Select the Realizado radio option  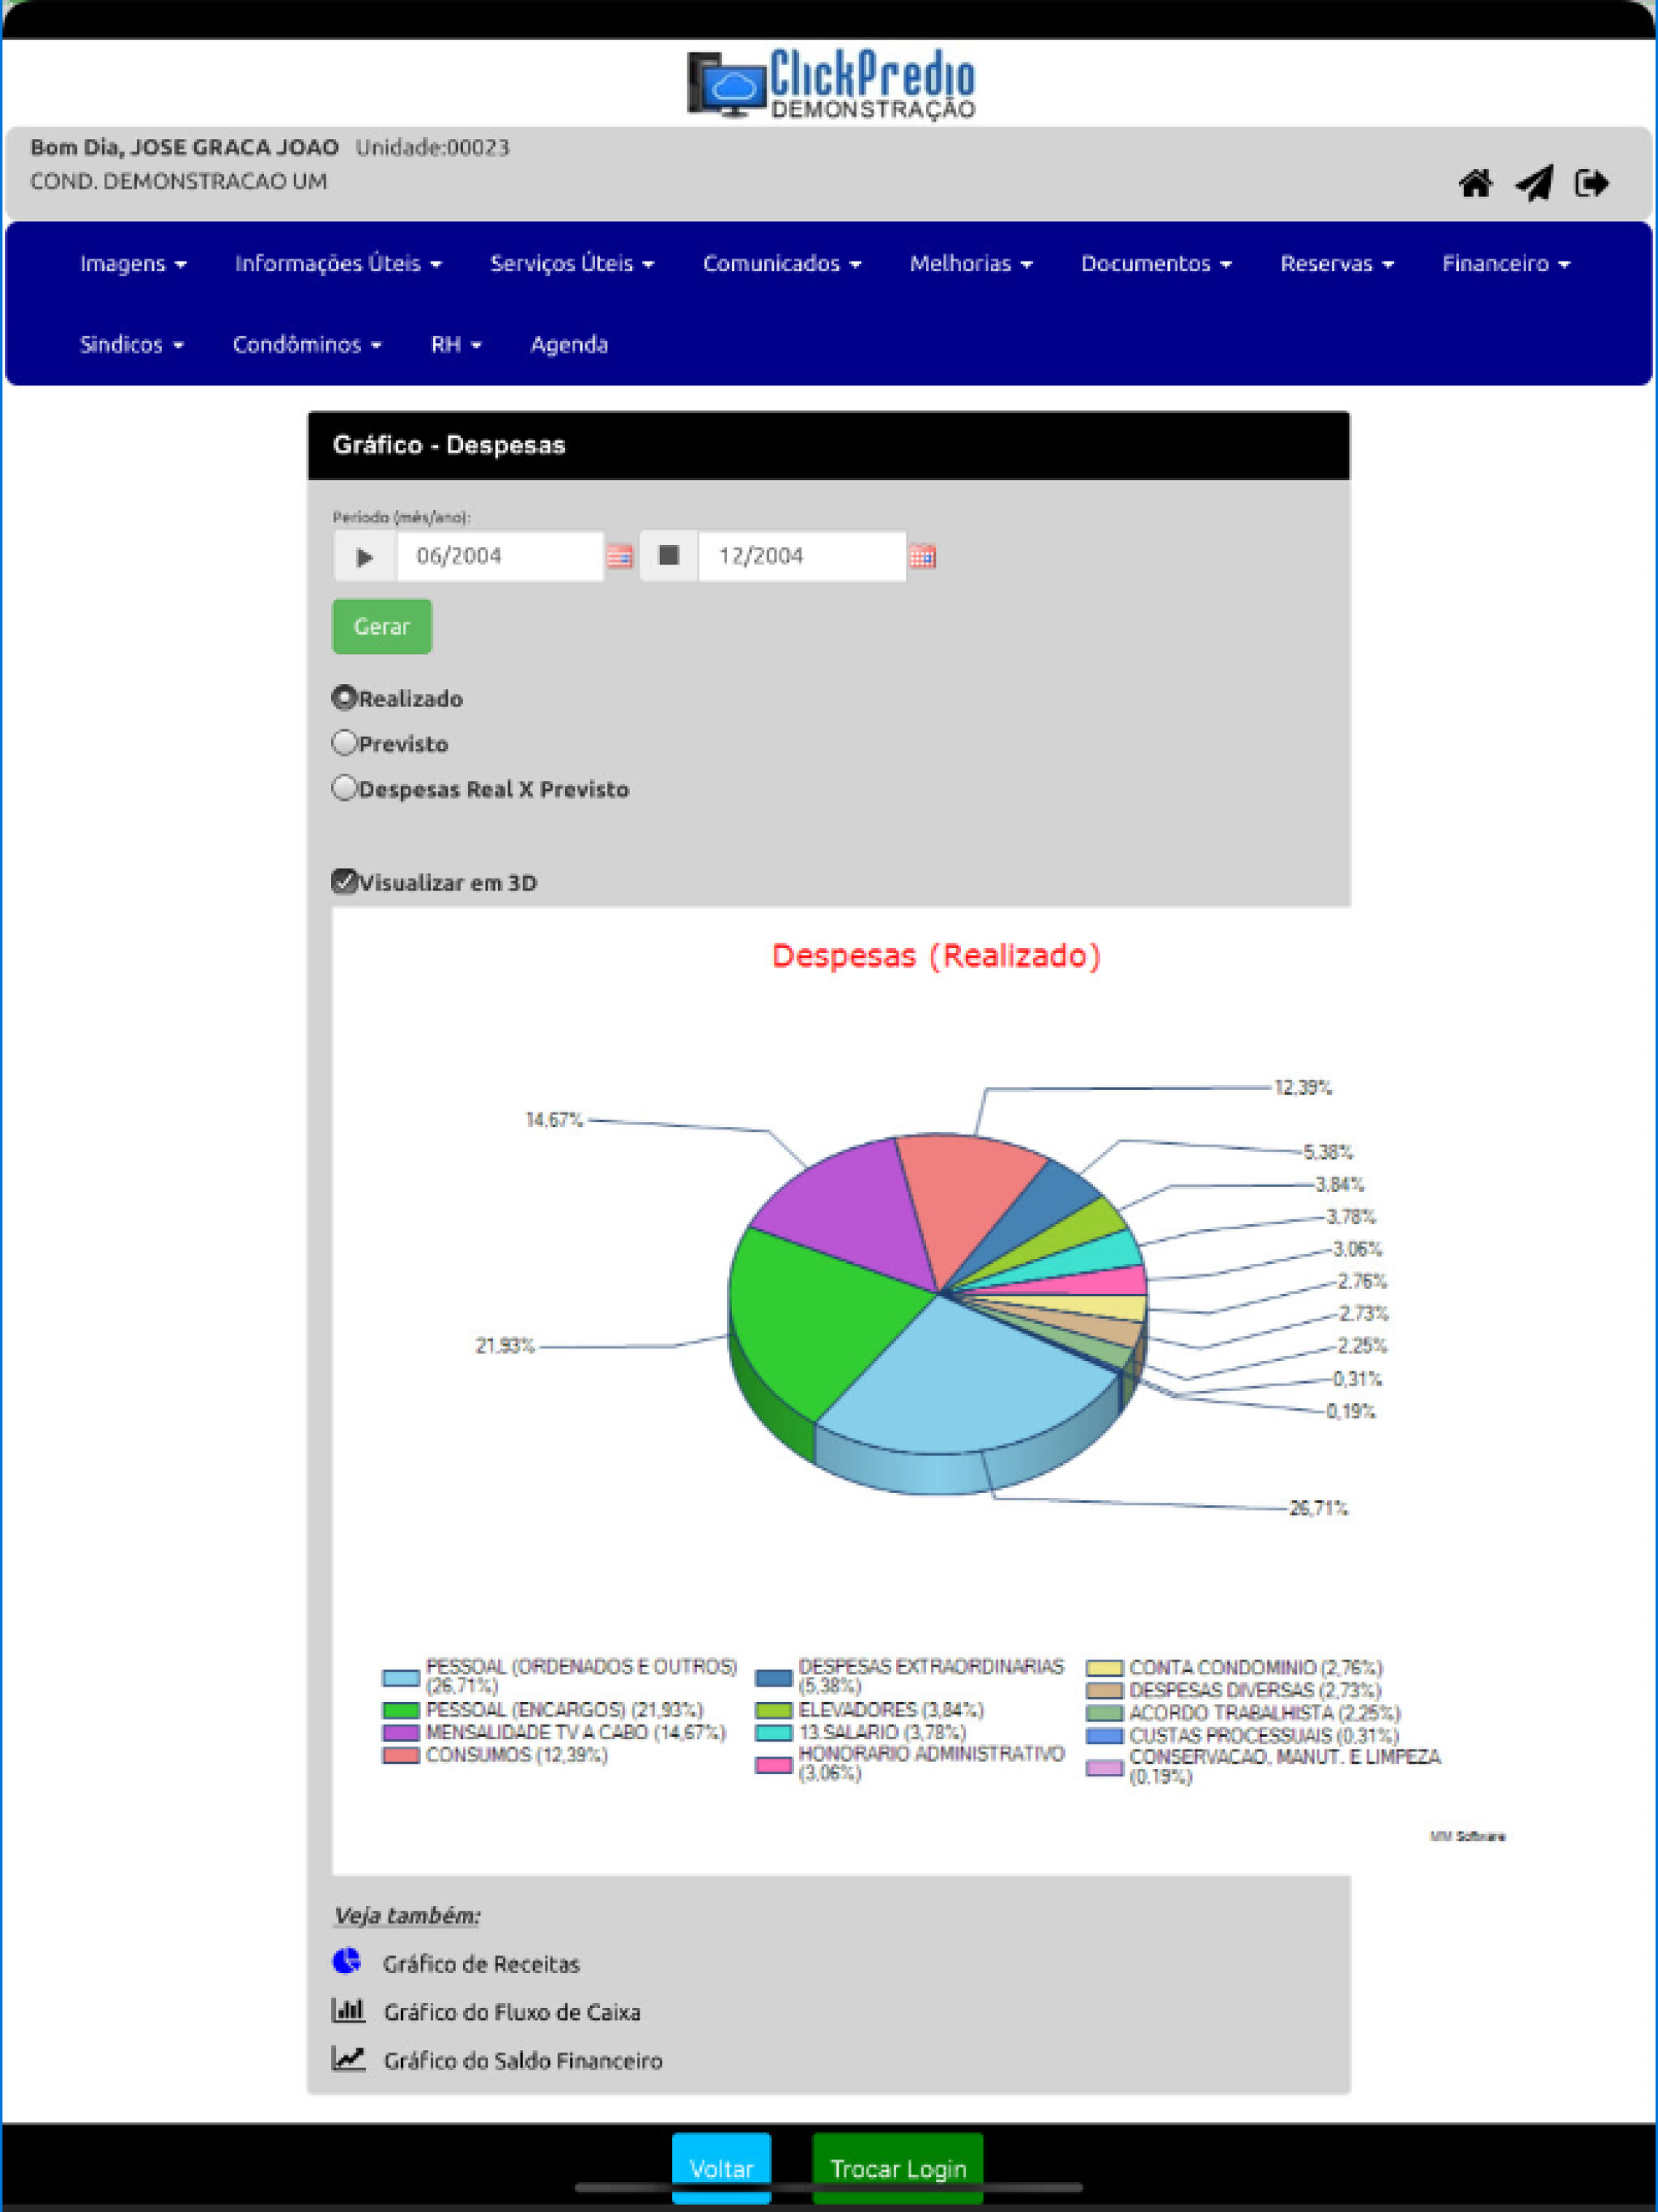click(x=344, y=698)
